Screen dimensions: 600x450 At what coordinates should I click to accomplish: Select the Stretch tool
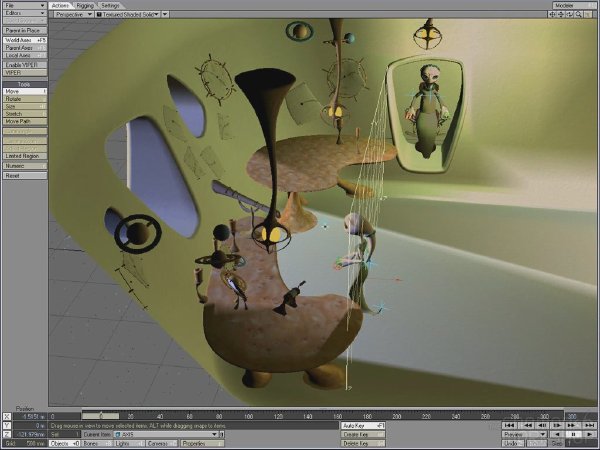point(25,114)
